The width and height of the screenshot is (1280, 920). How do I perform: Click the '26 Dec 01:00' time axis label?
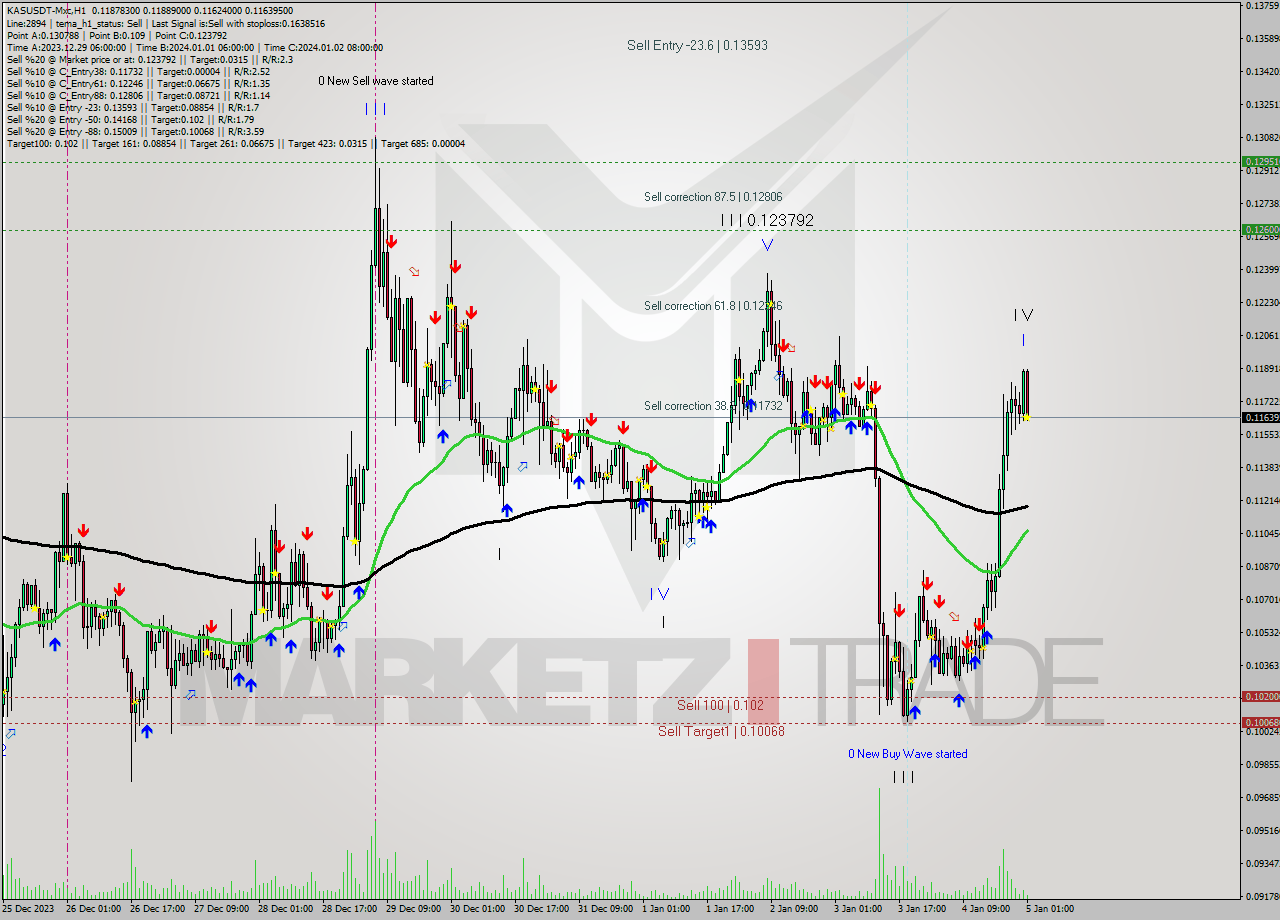(x=93, y=909)
